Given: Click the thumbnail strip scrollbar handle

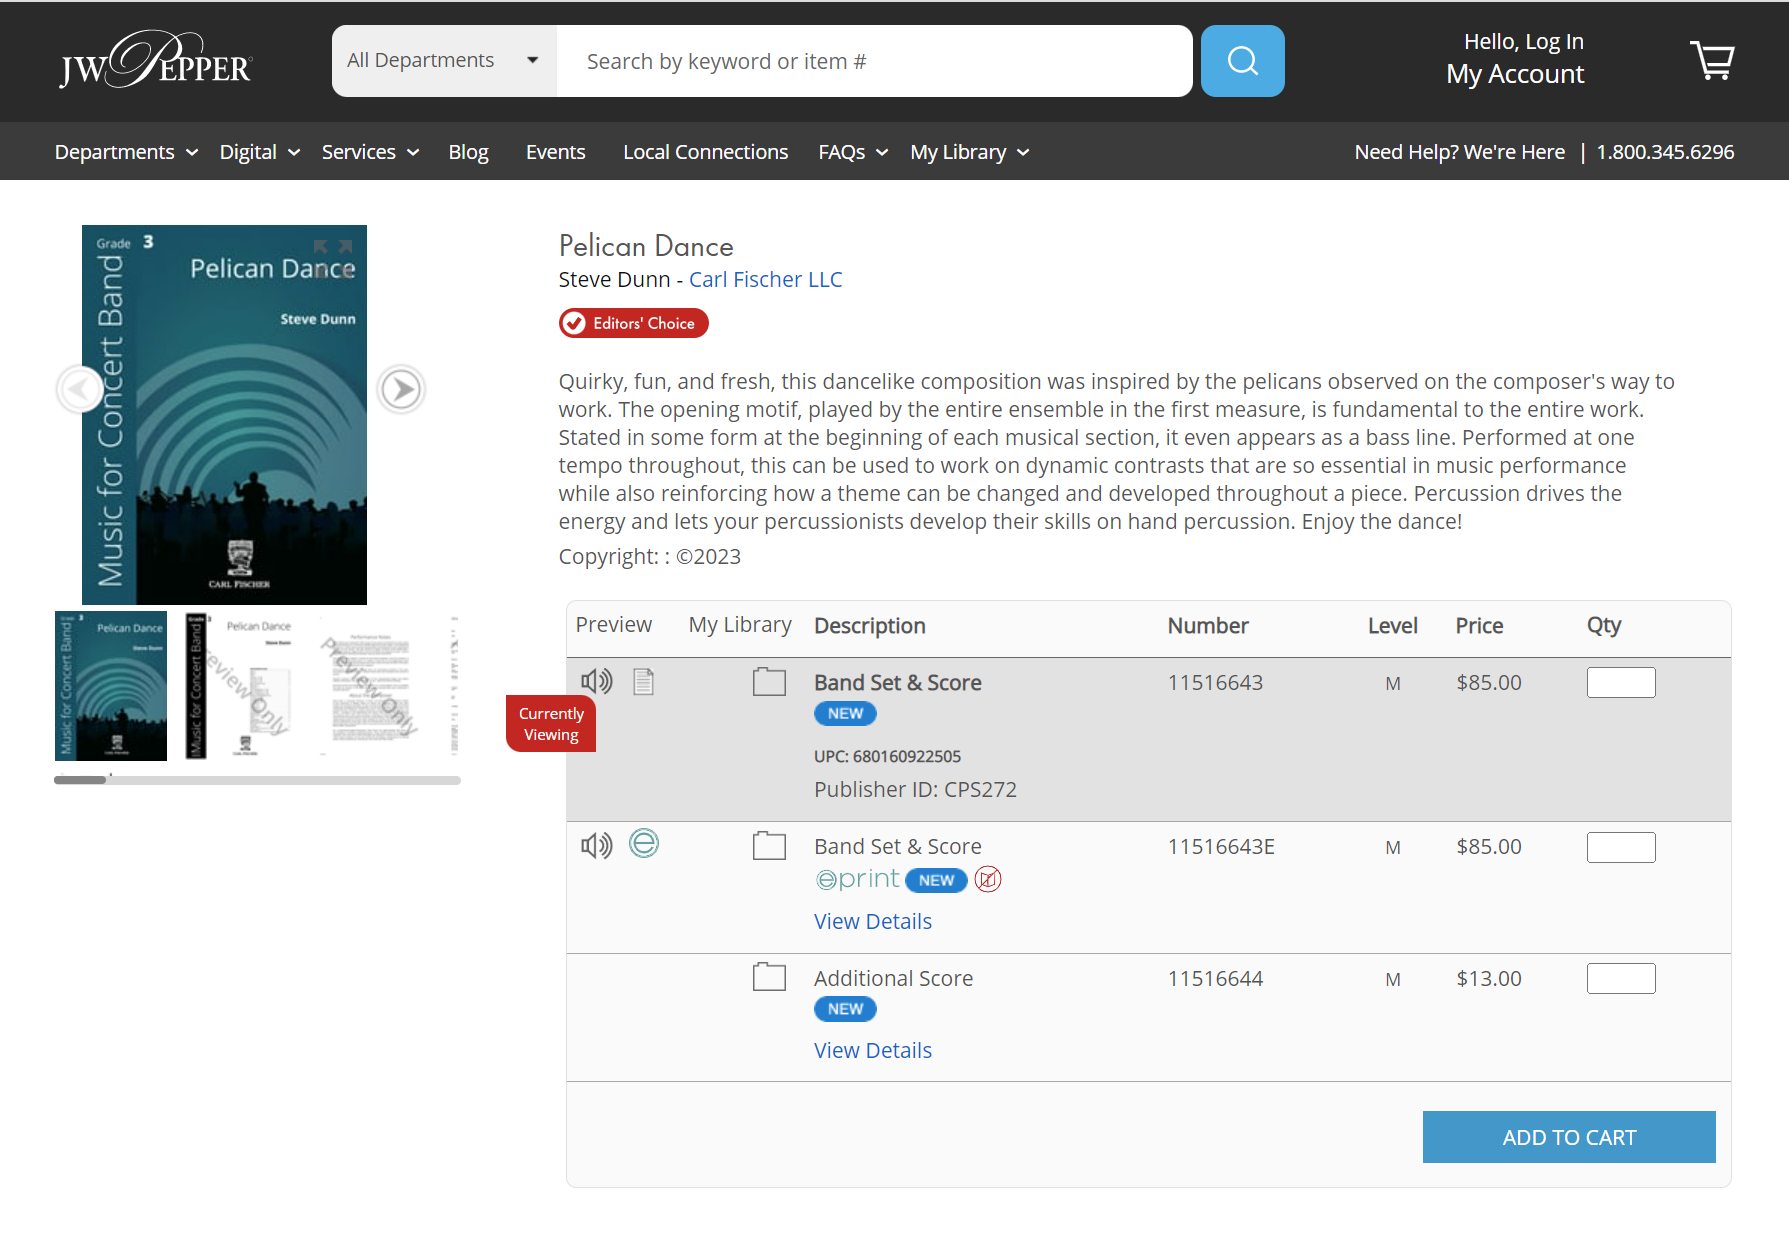Looking at the screenshot, I should pos(80,780).
